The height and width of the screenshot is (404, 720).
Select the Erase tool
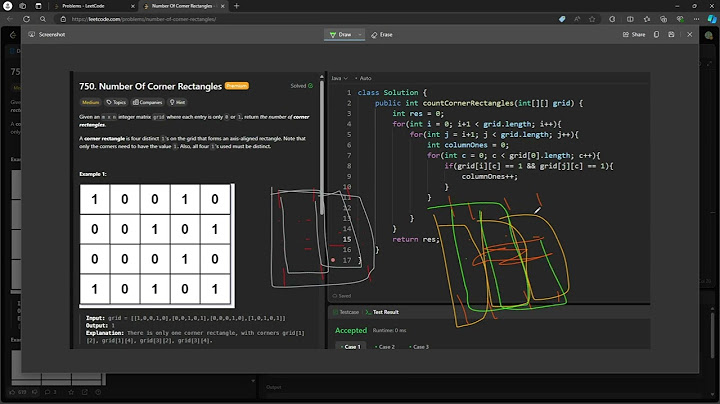pos(382,34)
